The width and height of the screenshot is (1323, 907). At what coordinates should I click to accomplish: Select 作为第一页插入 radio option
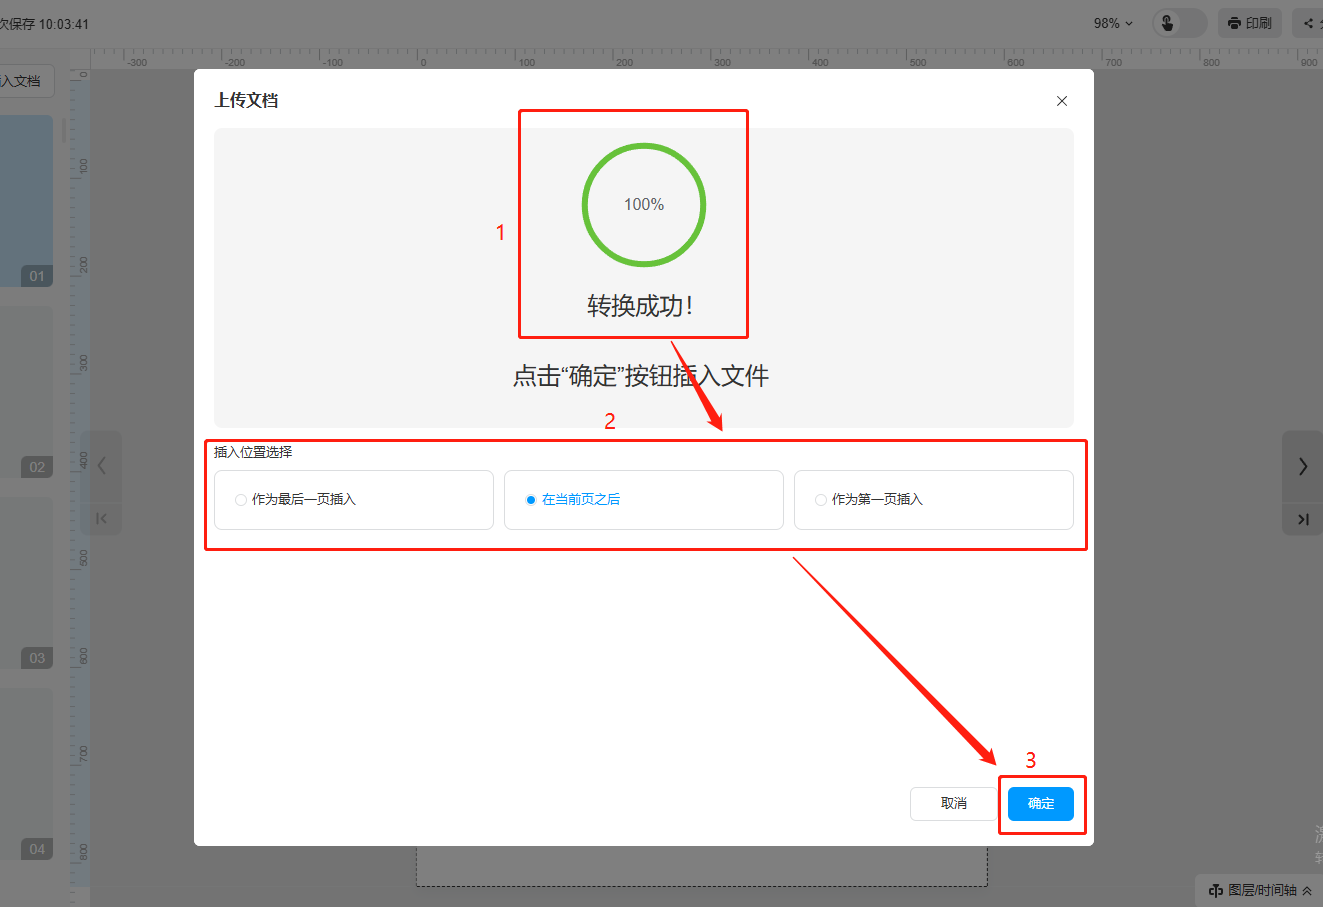pos(821,500)
